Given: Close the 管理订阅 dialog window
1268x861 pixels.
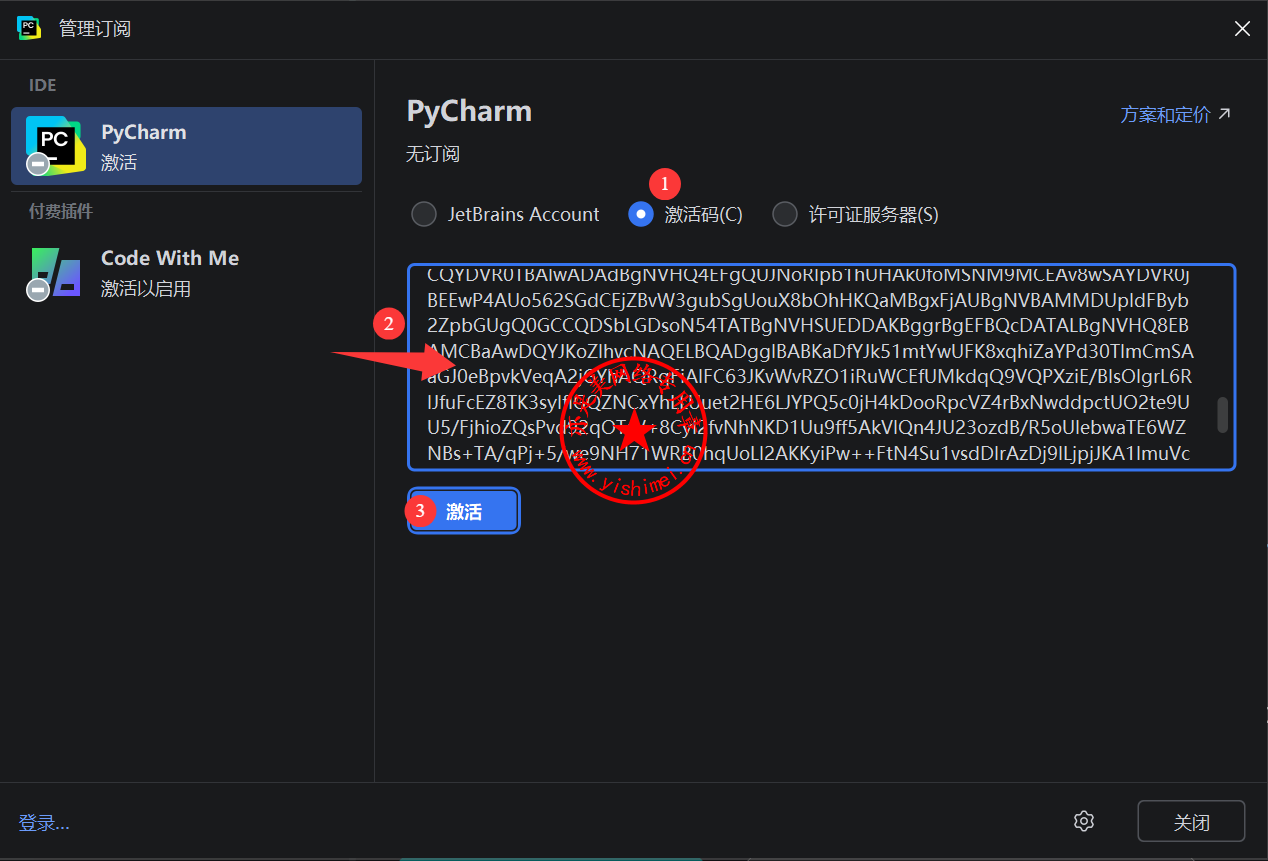Looking at the screenshot, I should click(x=1242, y=29).
